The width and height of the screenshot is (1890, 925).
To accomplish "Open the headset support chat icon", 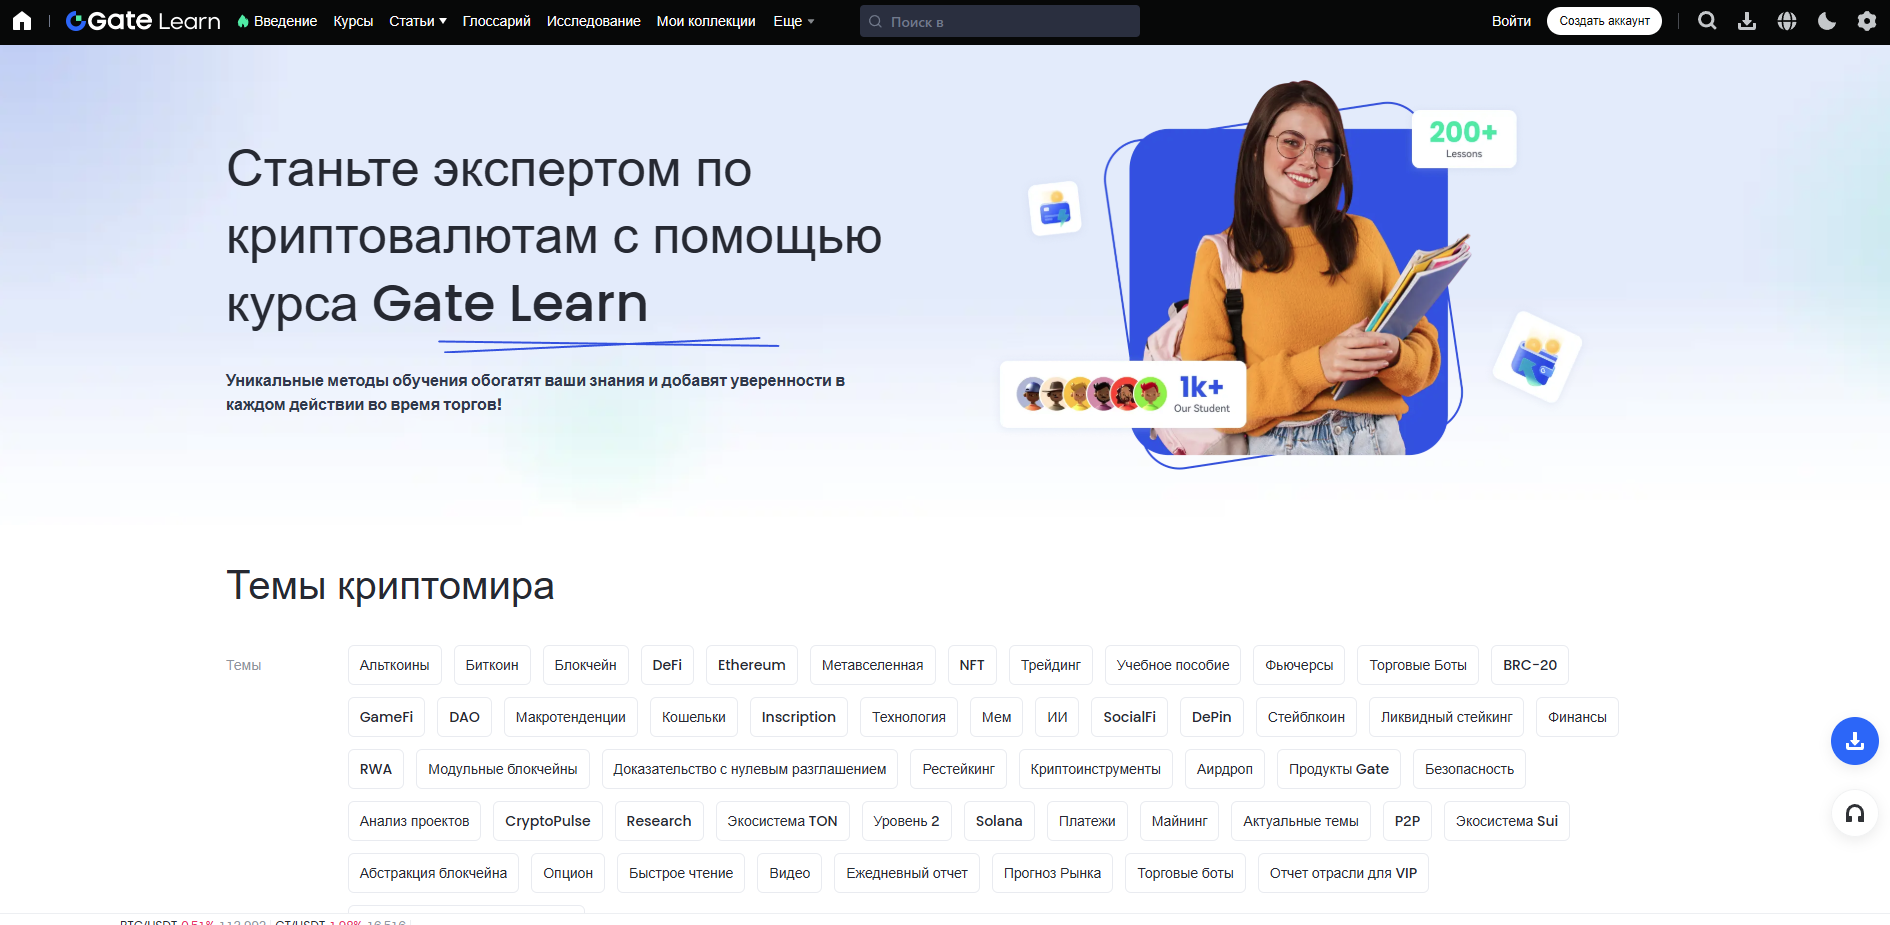I will tap(1855, 813).
